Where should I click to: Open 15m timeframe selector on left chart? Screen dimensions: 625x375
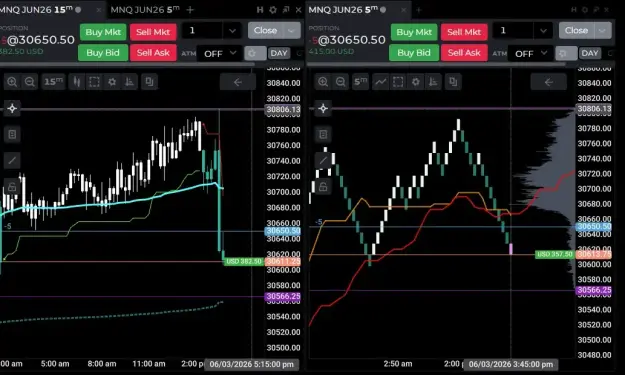53,82
